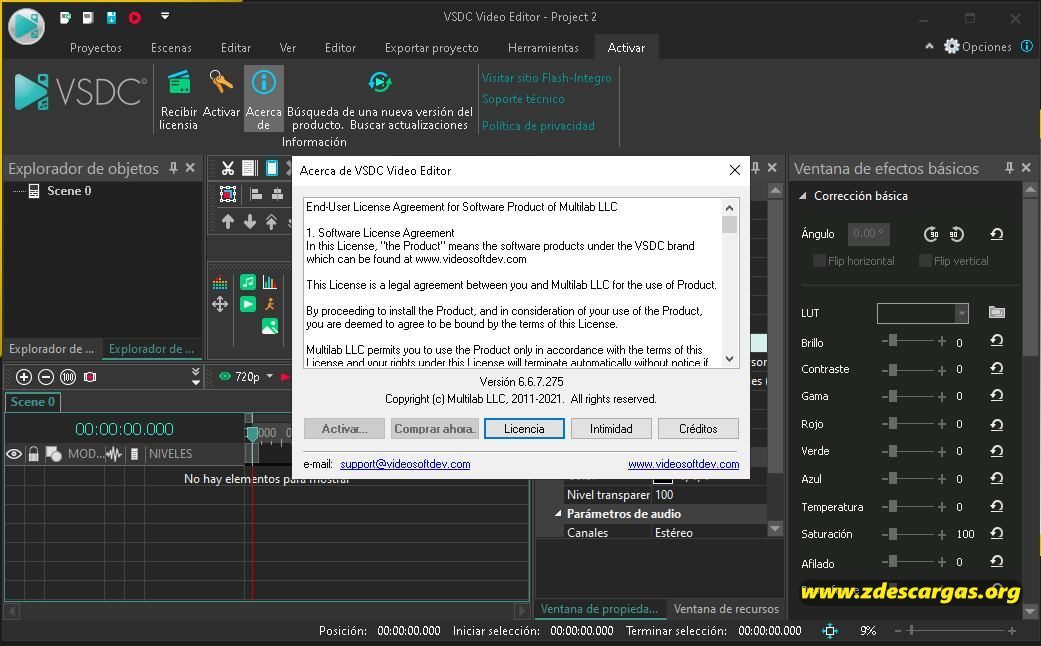This screenshot has height=646, width=1041.
Task: Expand timeline toolbar overflow chevron
Action: 196,376
